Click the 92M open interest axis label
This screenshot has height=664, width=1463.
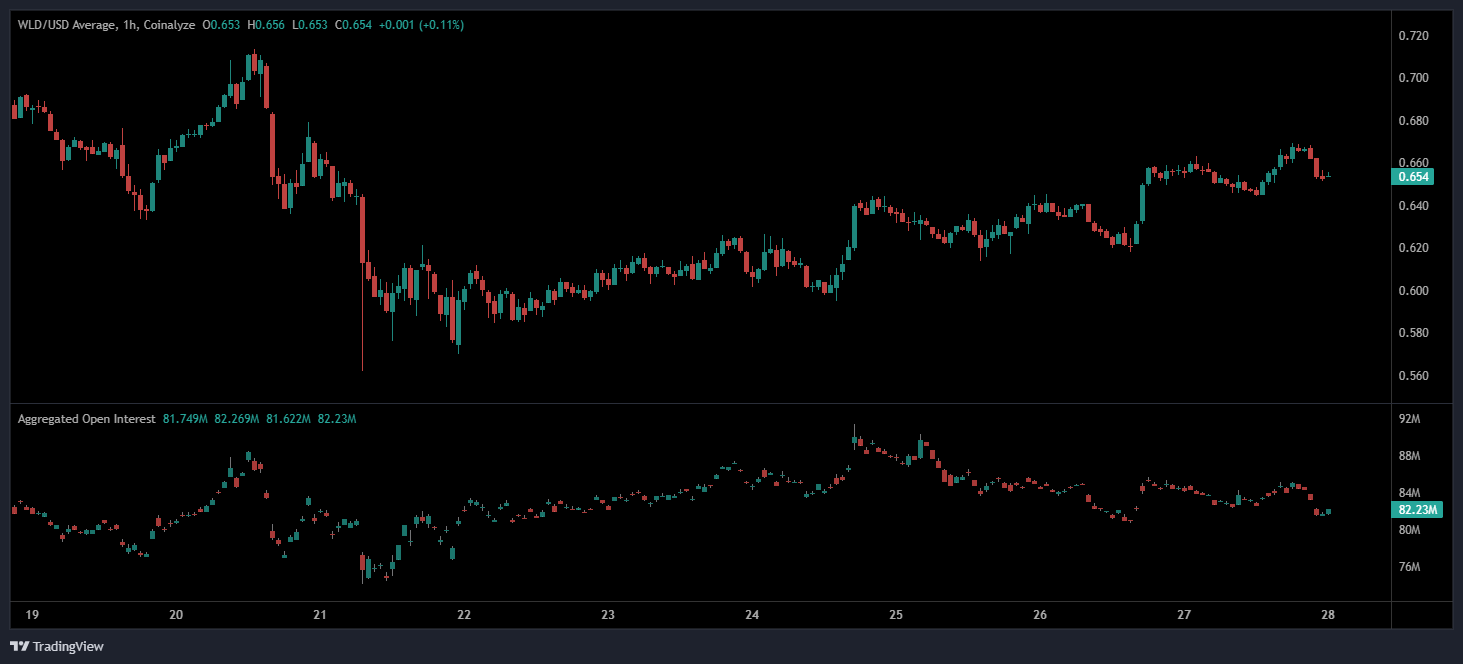click(1410, 419)
